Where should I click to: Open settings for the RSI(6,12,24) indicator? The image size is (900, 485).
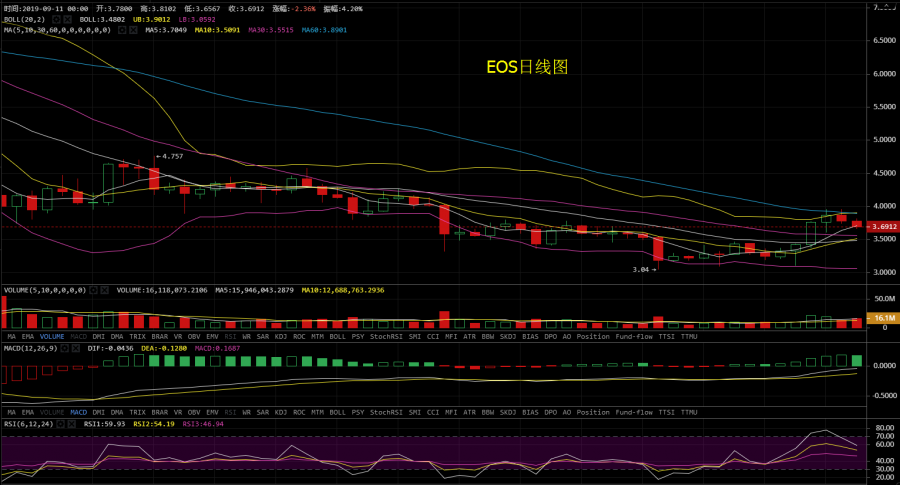coord(60,424)
